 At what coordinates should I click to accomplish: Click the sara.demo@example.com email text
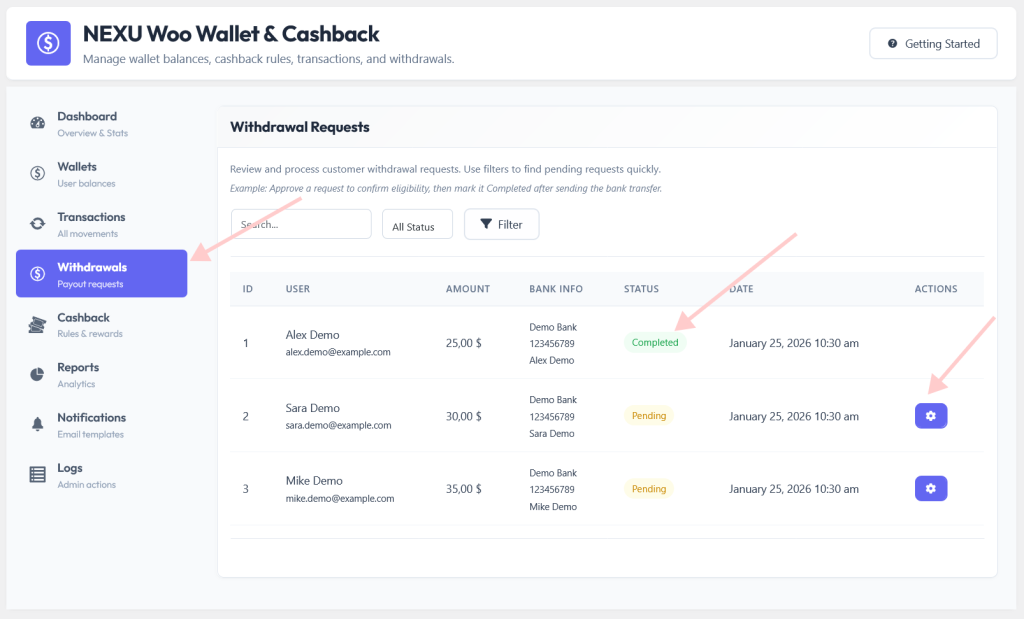click(x=338, y=425)
